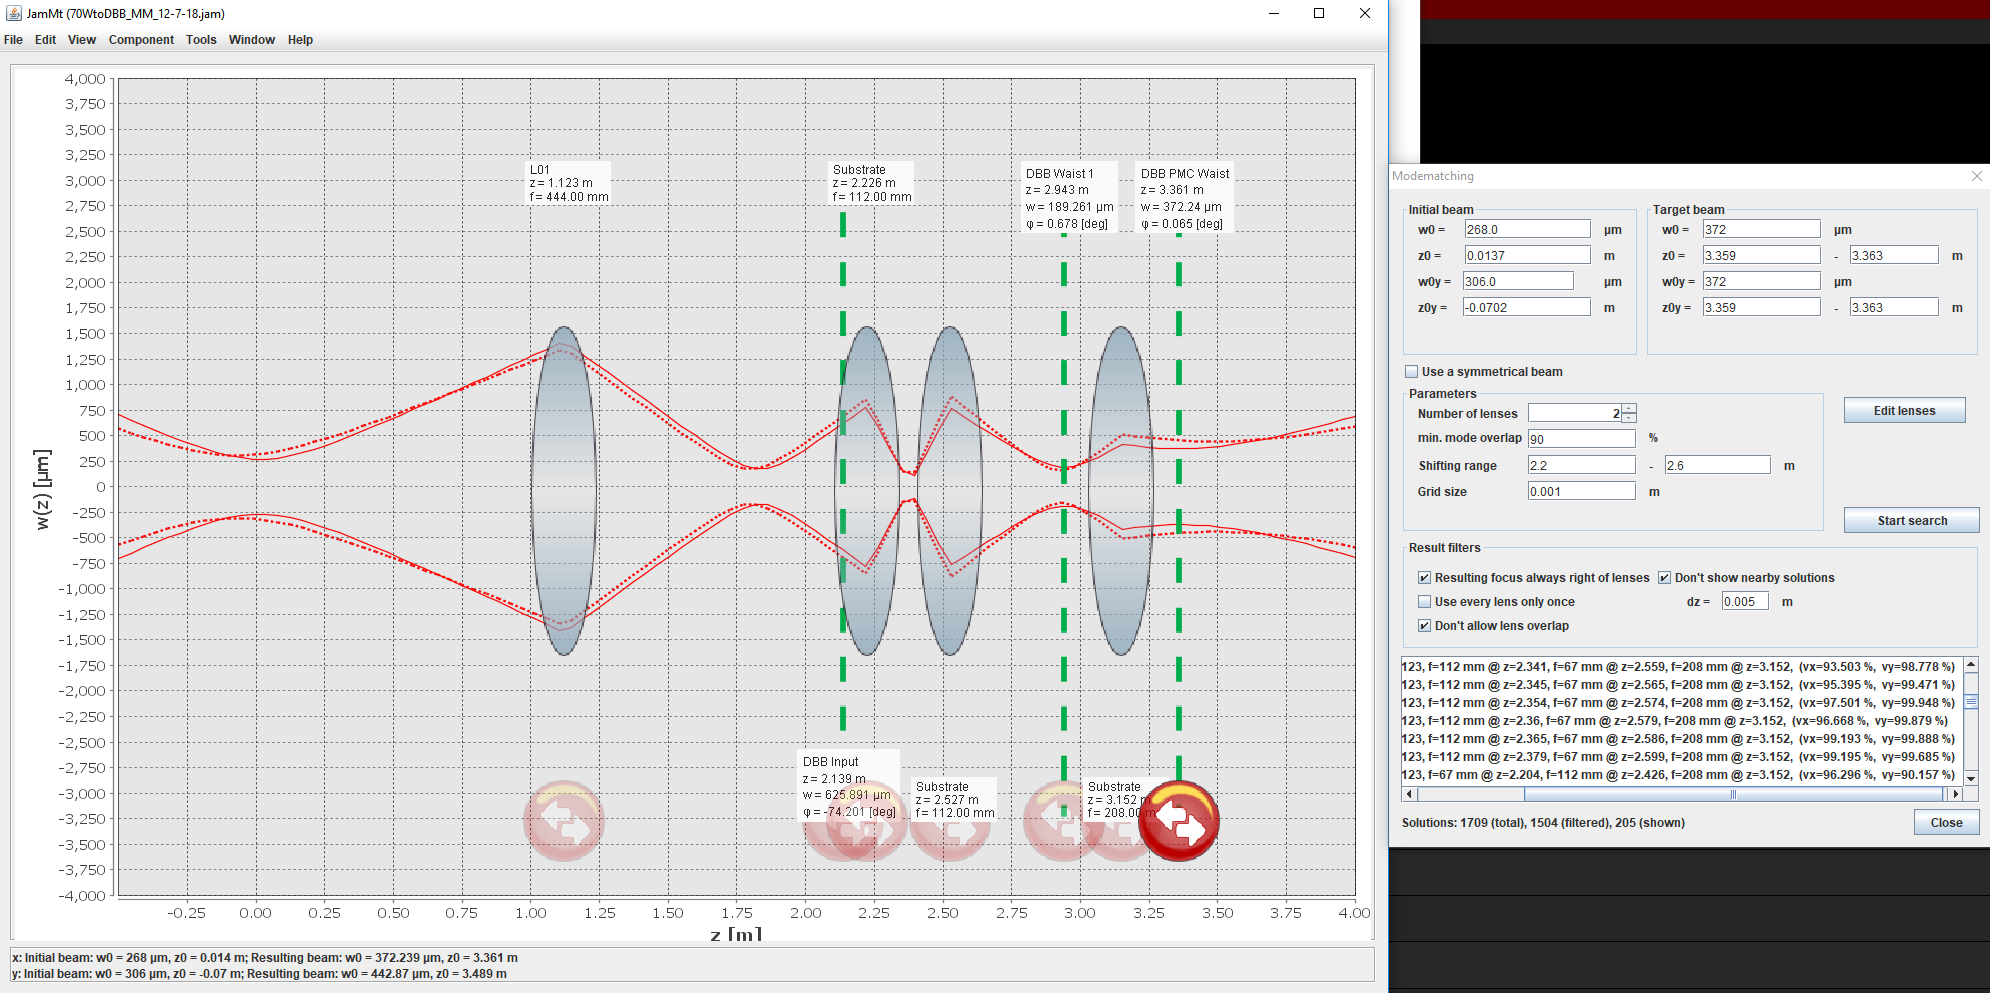Screen dimensions: 1990x993
Task: Select the L01 lens shape at z=1.123
Action: 564,491
